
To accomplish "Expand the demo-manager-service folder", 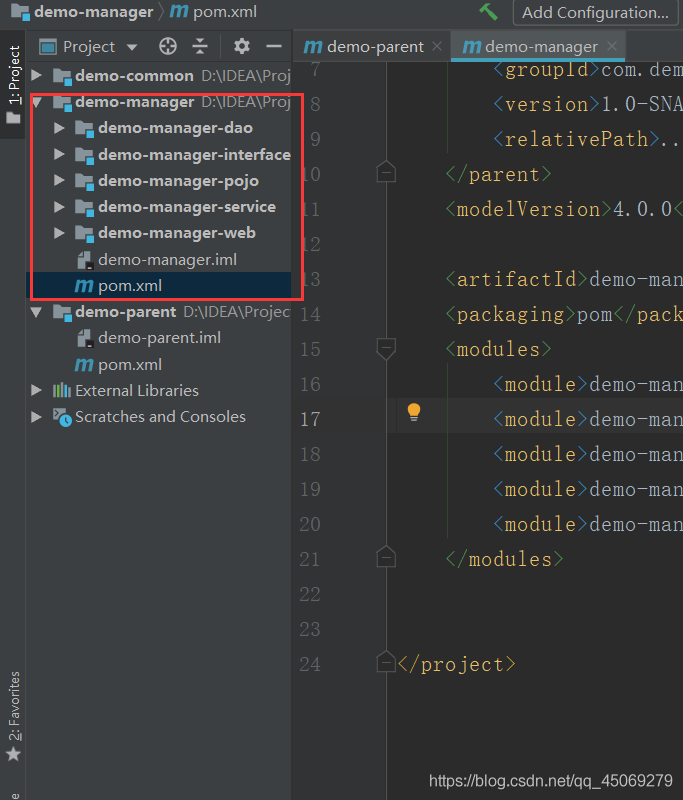I will 59,207.
